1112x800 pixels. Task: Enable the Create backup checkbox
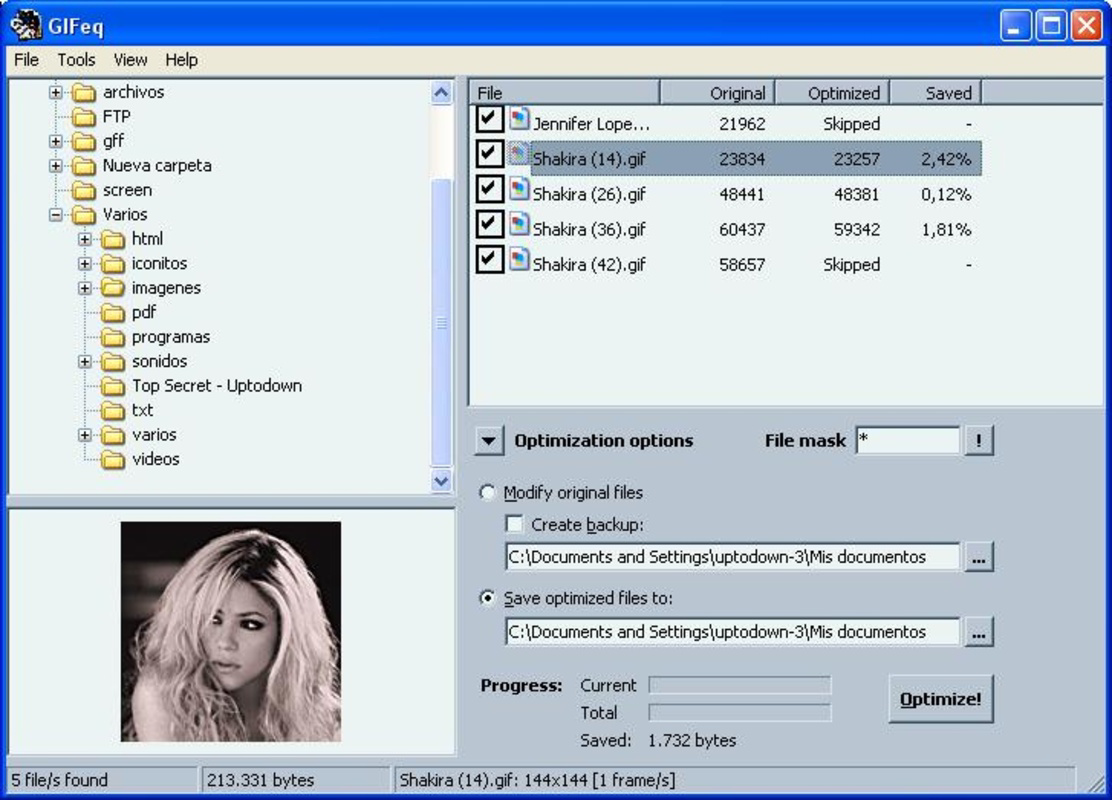[x=514, y=524]
